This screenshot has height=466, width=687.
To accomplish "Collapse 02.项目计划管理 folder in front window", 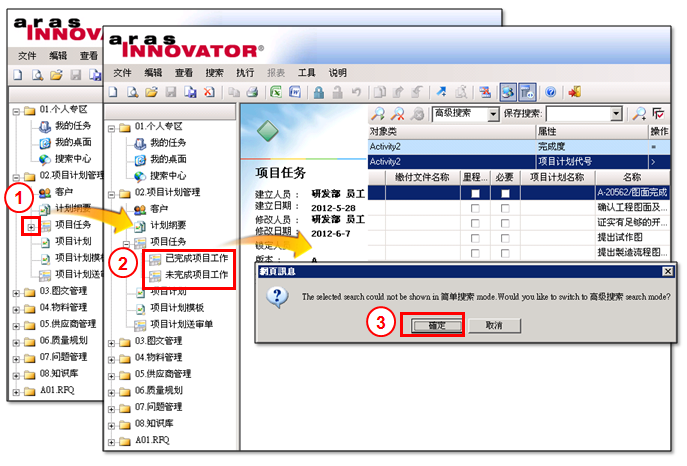I will pos(111,194).
